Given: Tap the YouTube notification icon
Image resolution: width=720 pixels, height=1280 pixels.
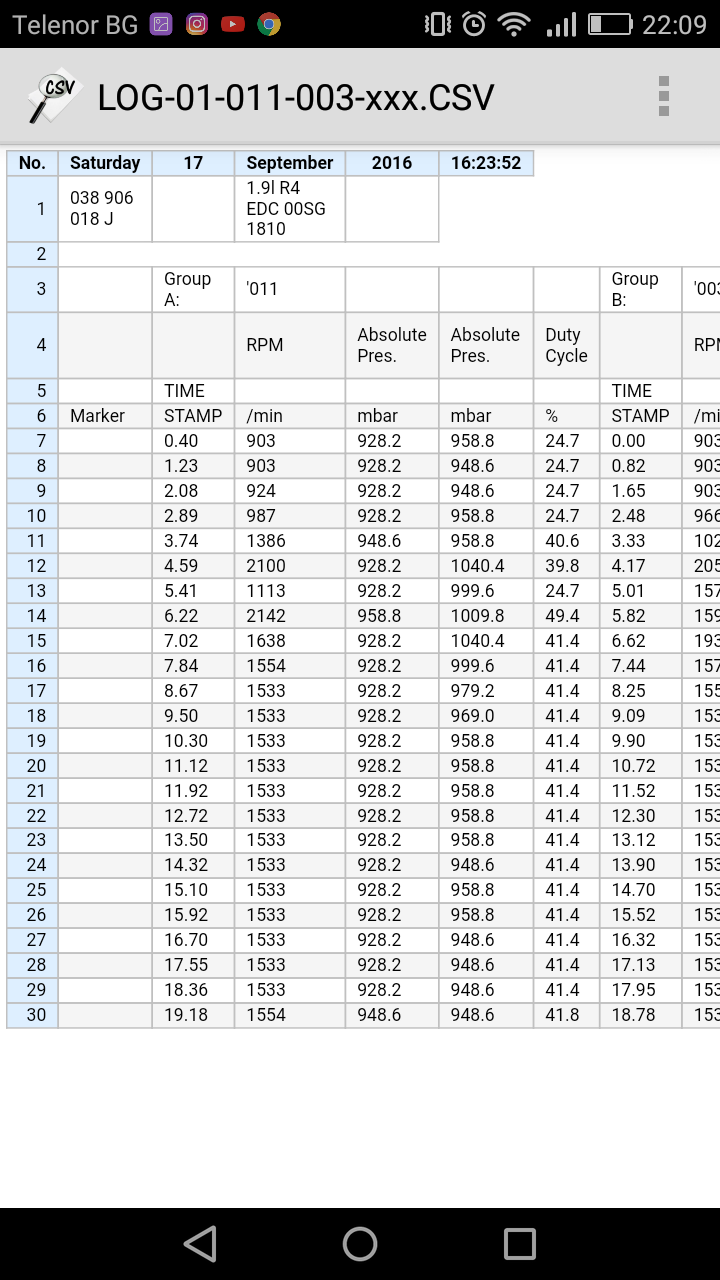Looking at the screenshot, I should pyautogui.click(x=233, y=24).
